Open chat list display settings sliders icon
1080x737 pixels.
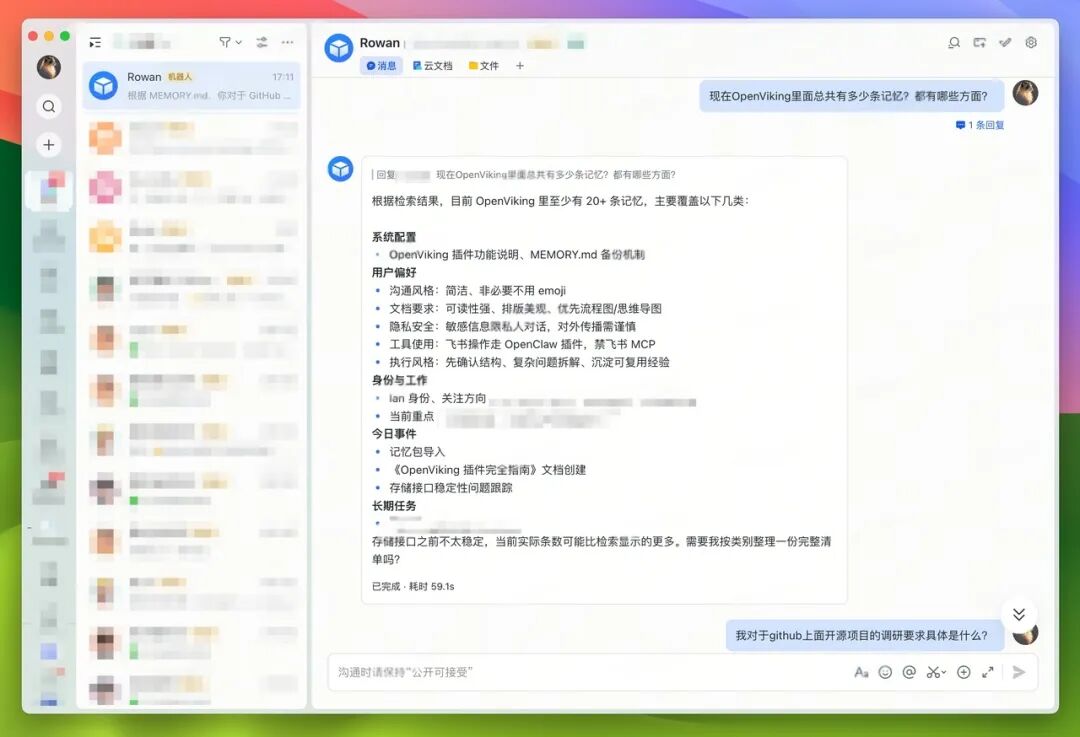(262, 43)
